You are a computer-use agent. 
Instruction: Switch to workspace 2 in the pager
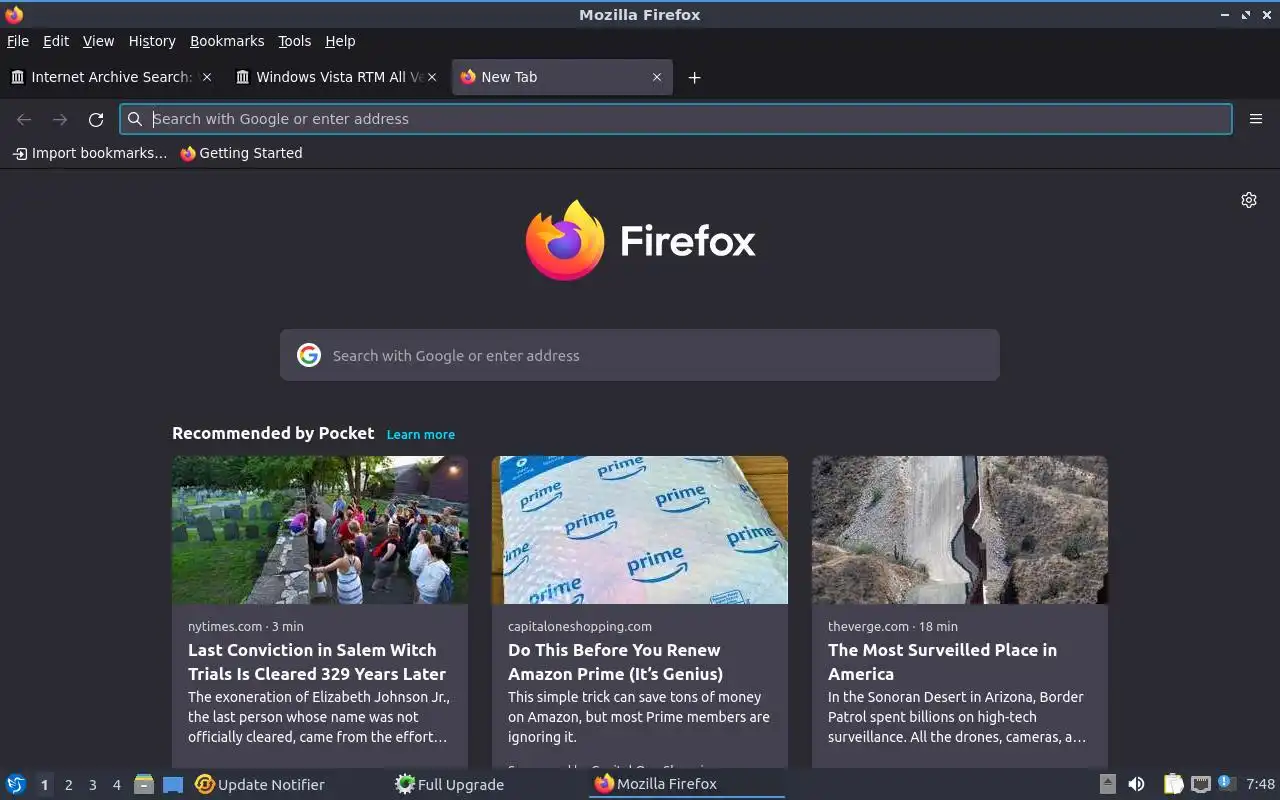pyautogui.click(x=68, y=785)
